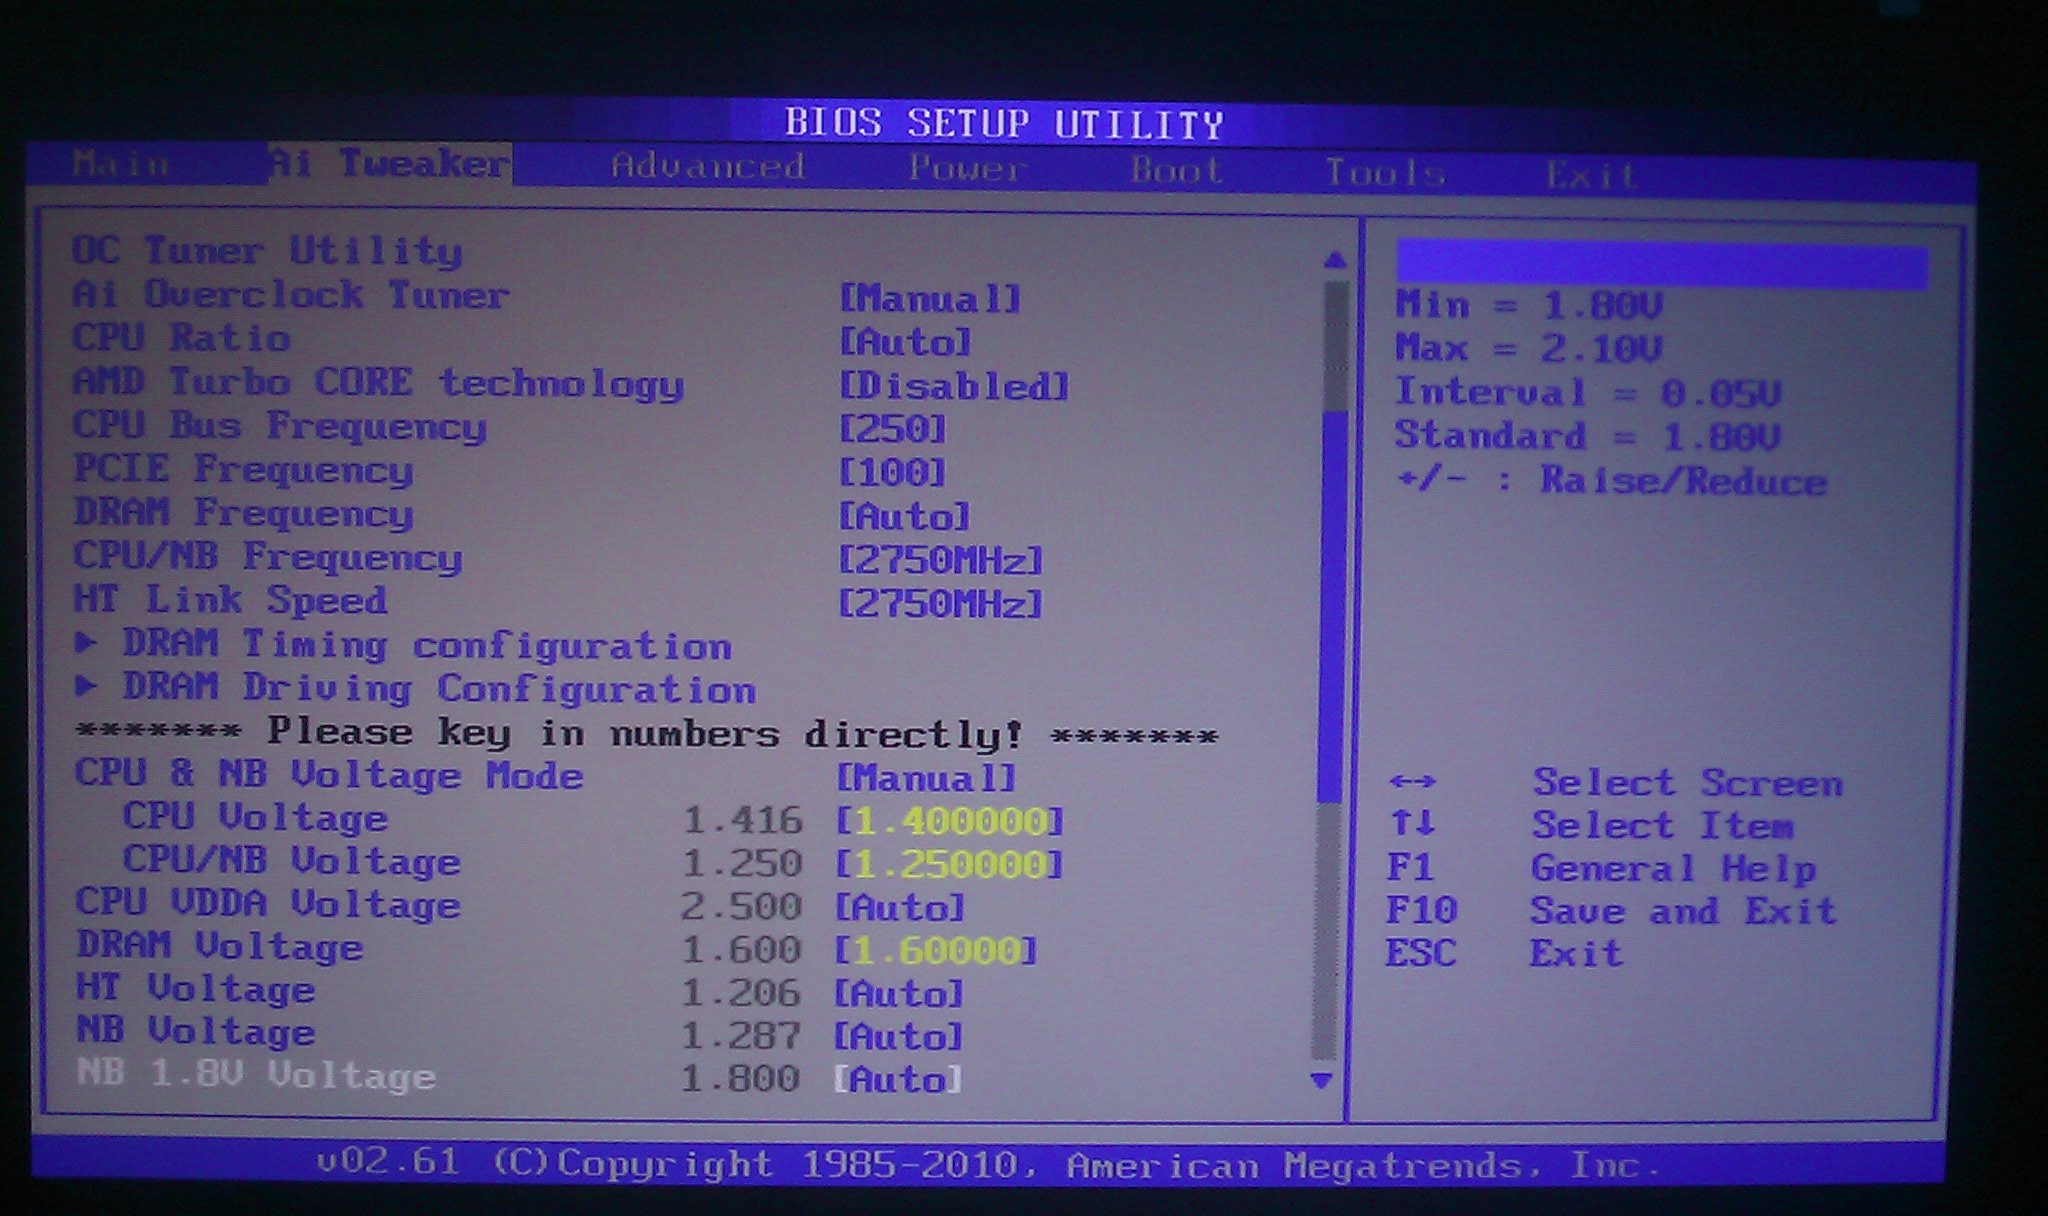
Task: Select the highlighted NB 1.8V Voltage Auto value
Action: pos(897,1080)
